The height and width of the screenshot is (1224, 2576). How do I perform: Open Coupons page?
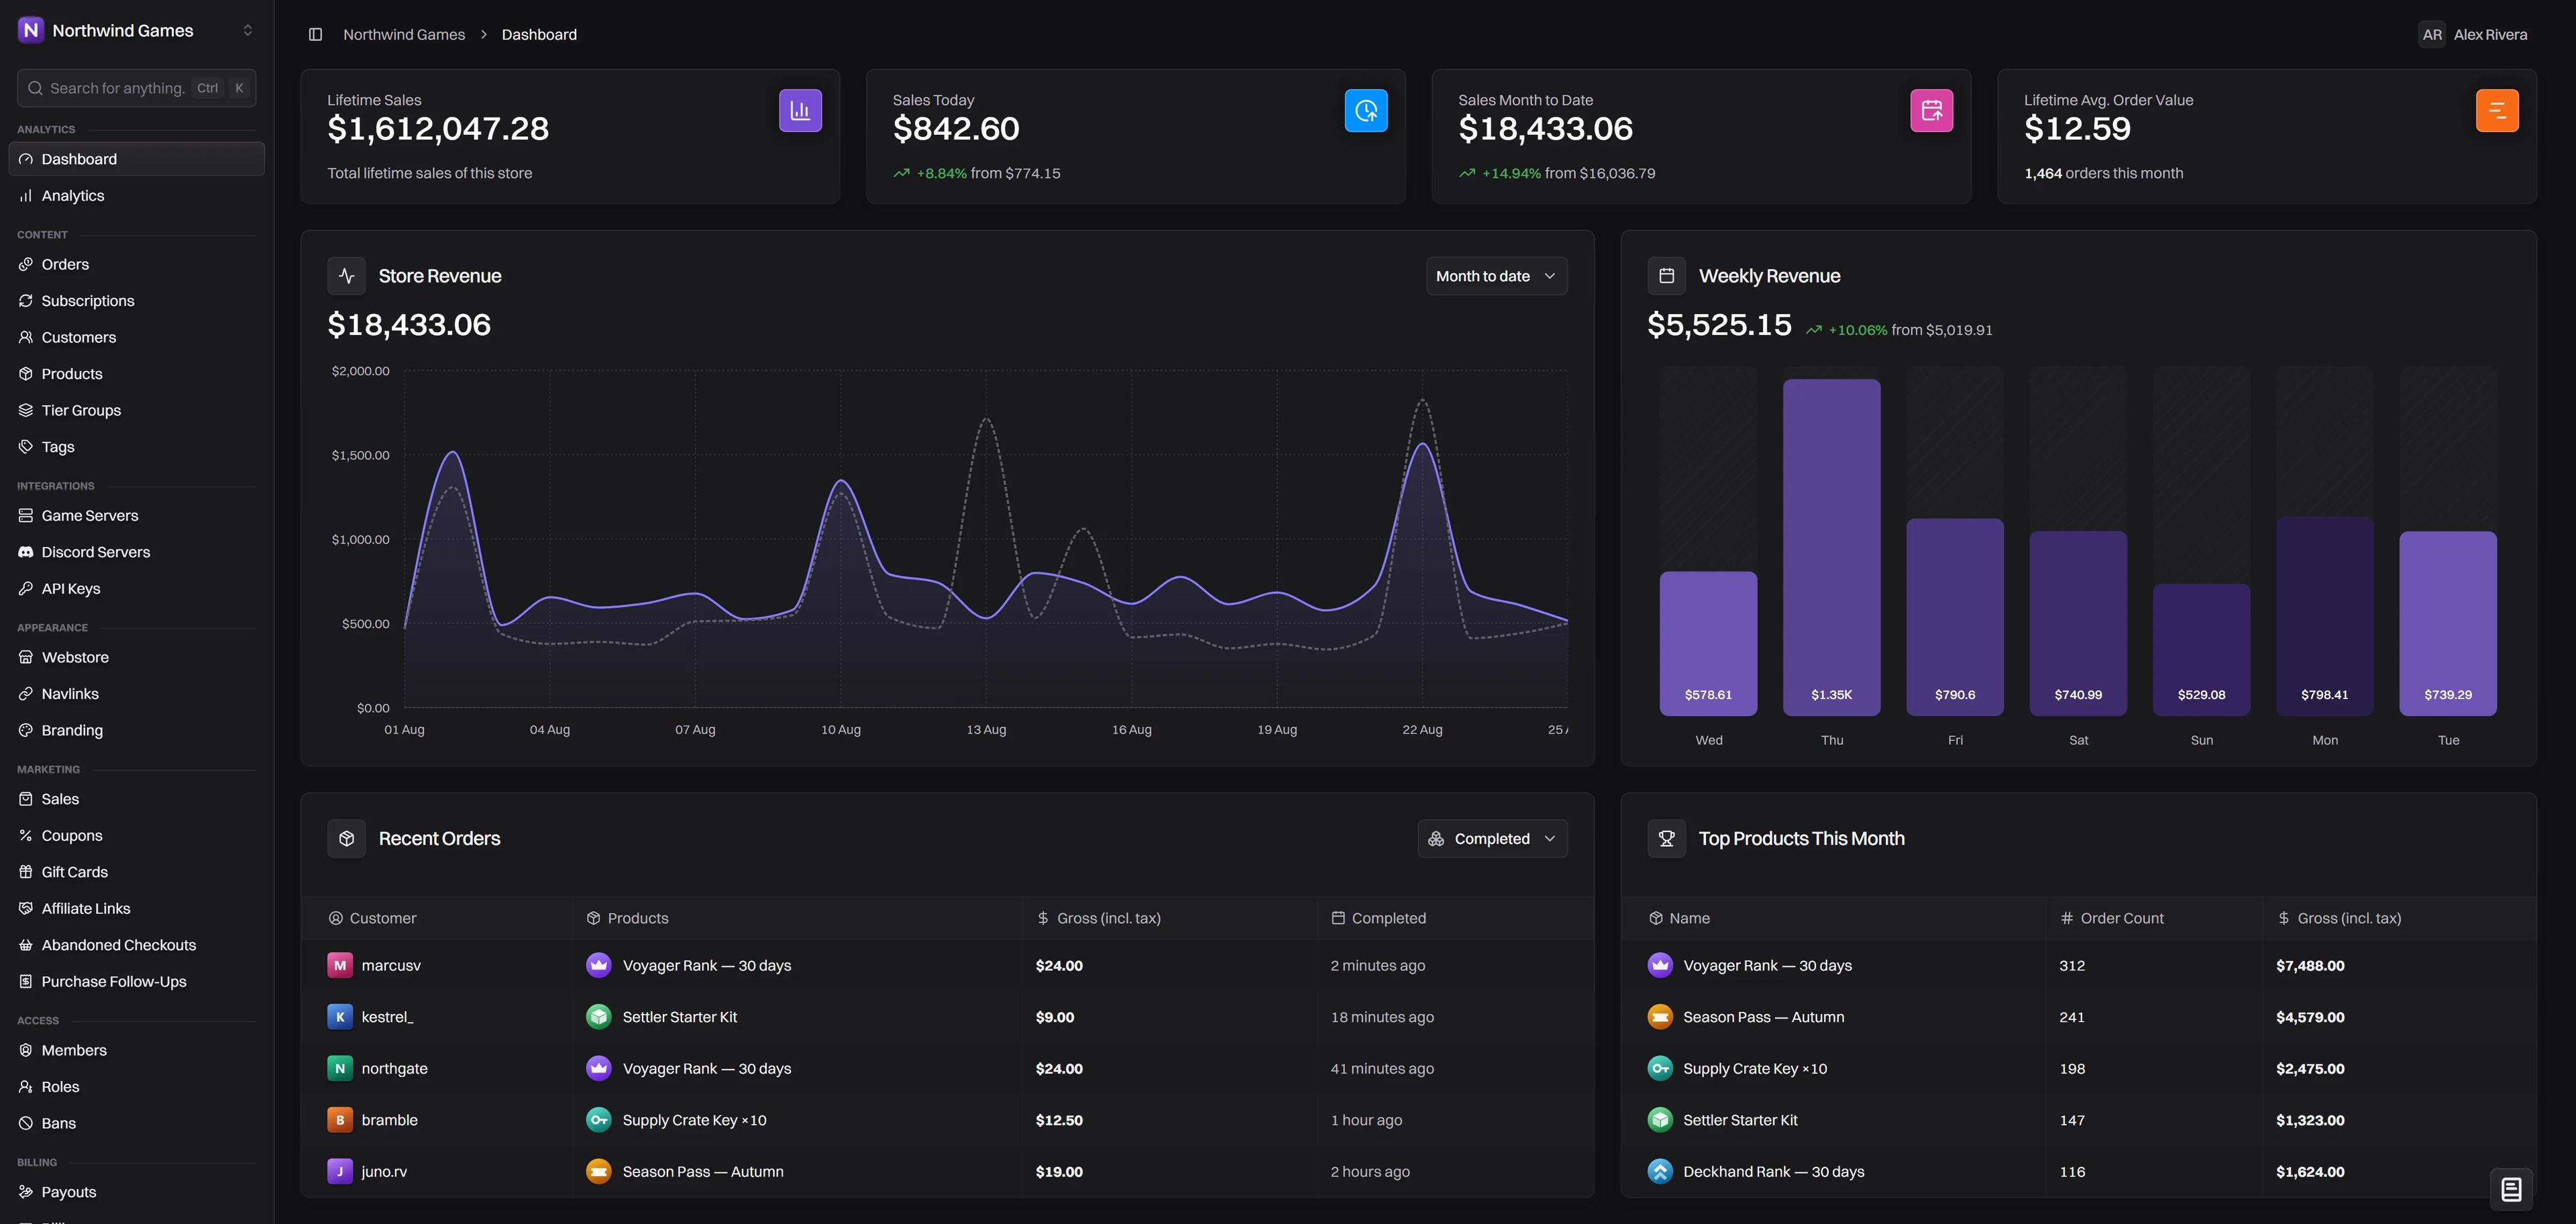coord(136,835)
